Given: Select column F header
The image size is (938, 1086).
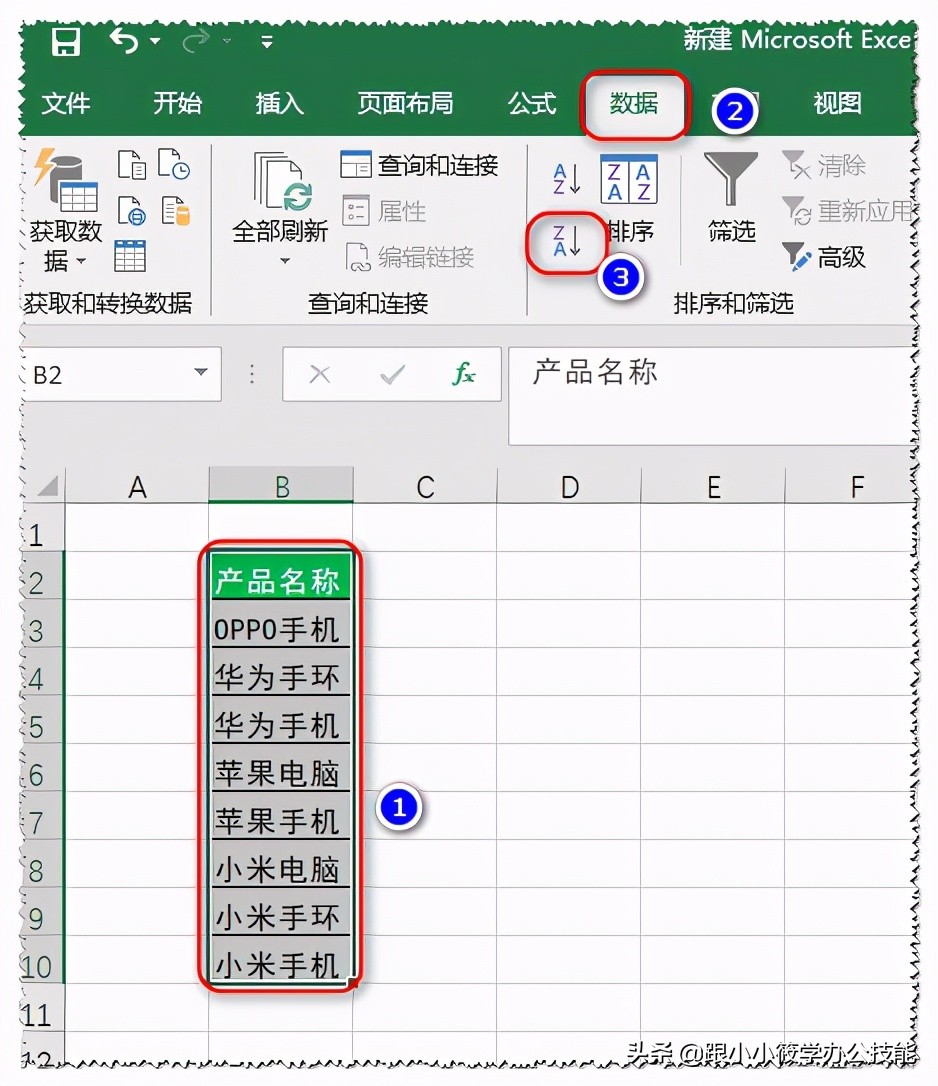Looking at the screenshot, I should [x=852, y=486].
